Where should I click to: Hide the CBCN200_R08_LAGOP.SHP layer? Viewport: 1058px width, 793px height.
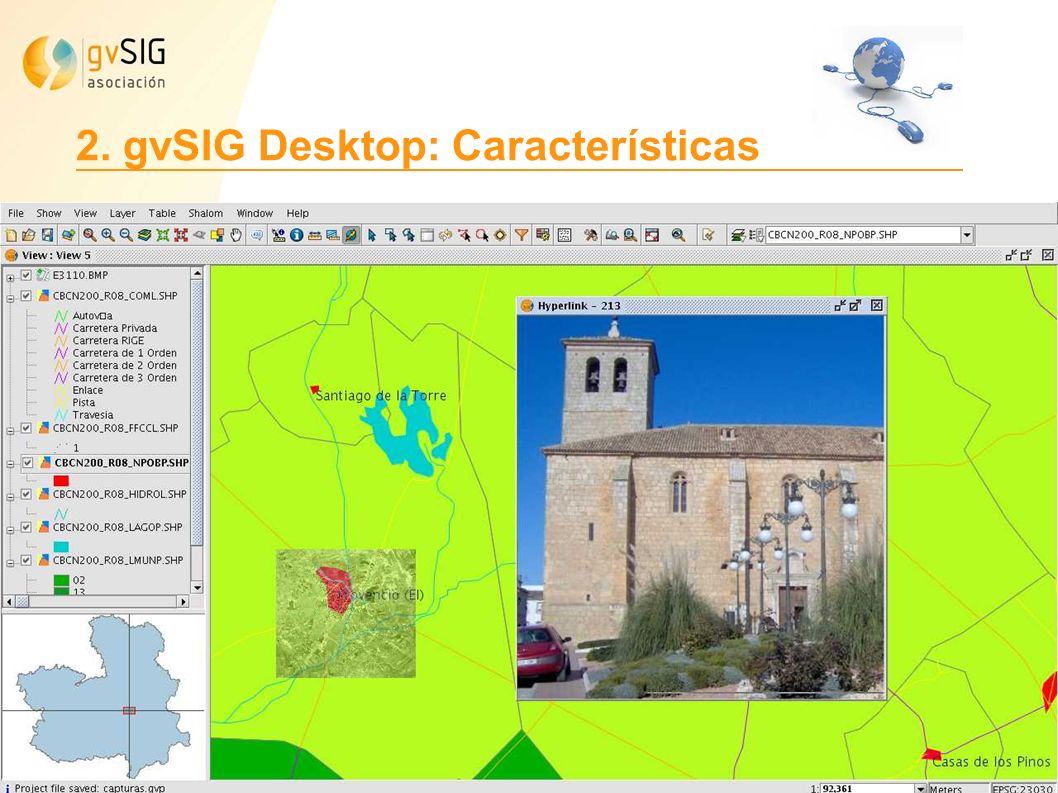(26, 527)
